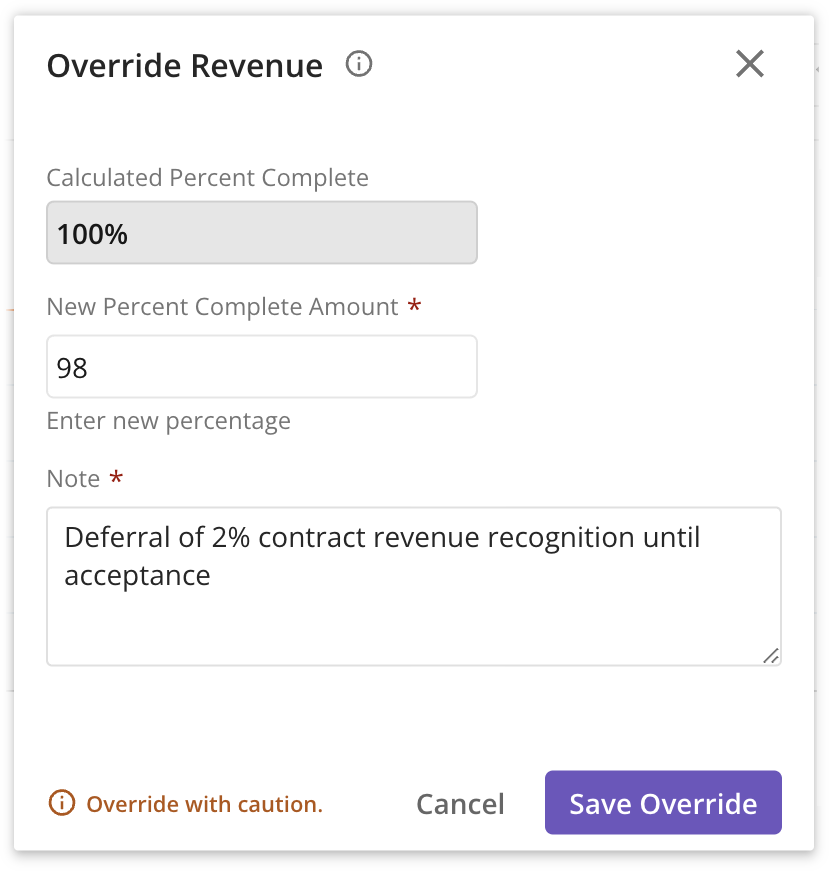Select the caution icon near Override with caution
This screenshot has width=829, height=871.
[62, 803]
